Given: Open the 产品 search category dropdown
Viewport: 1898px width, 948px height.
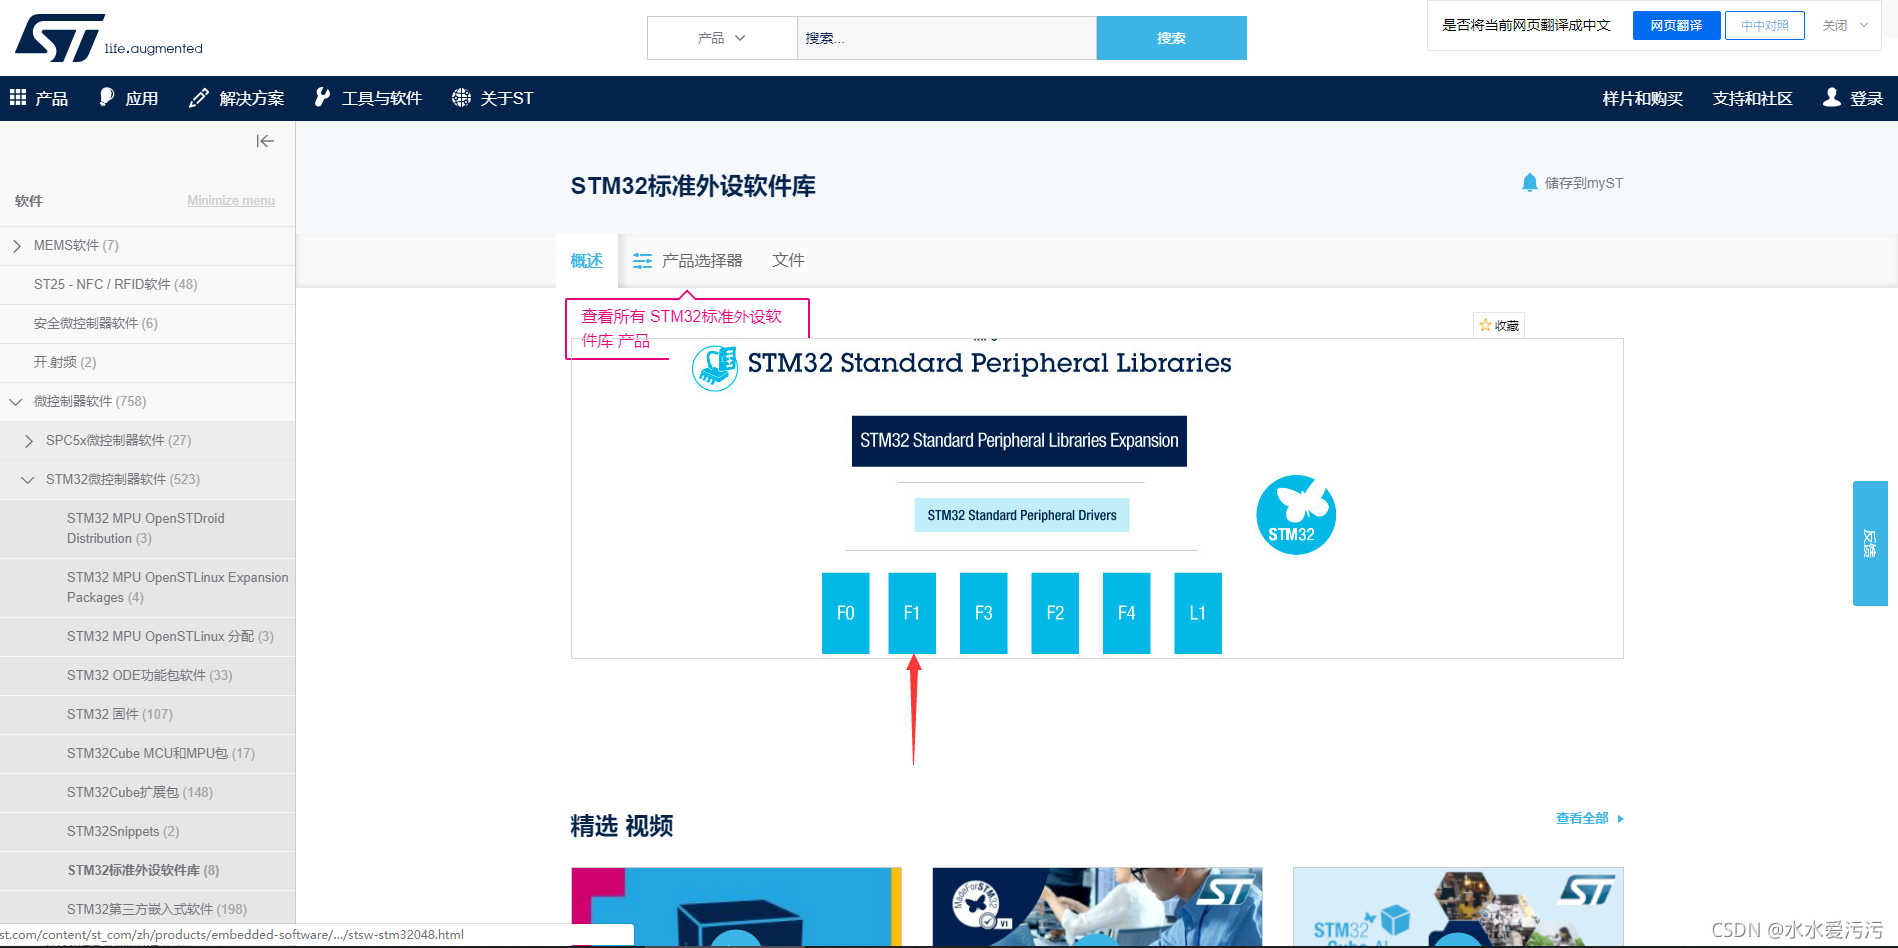Looking at the screenshot, I should click(x=722, y=38).
